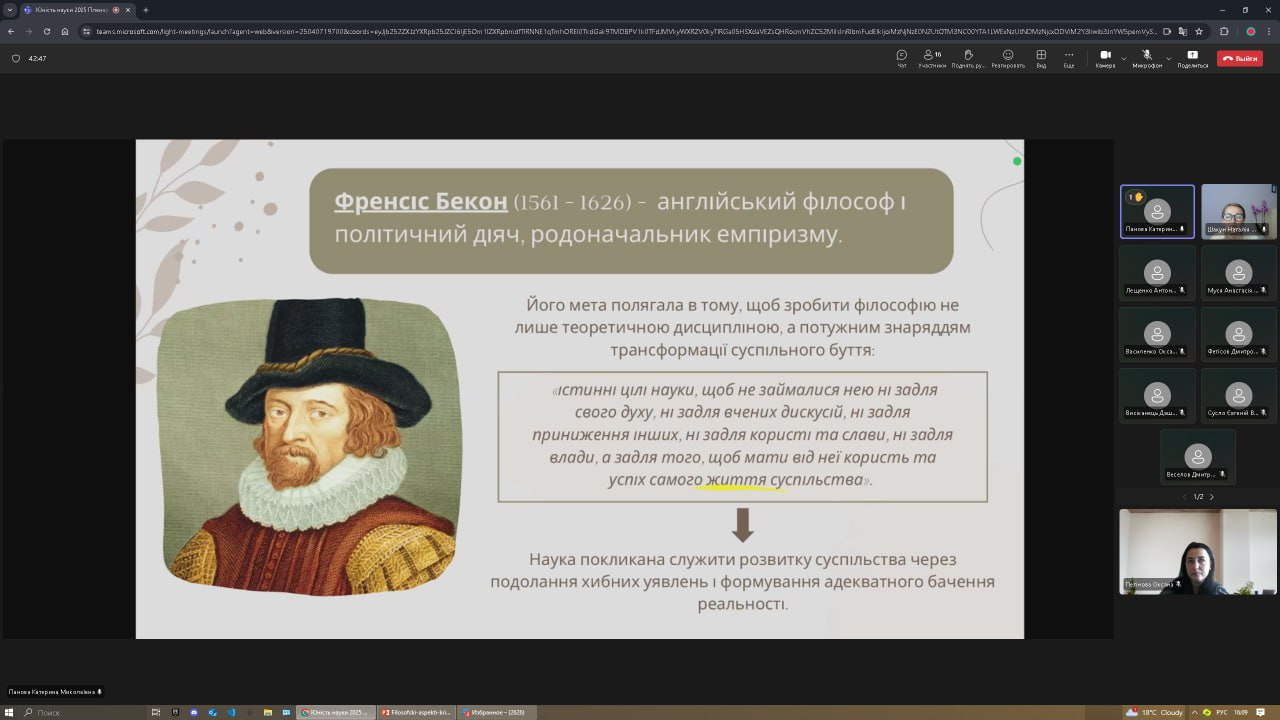The height and width of the screenshot is (720, 1280).
Task: Expand the microphone options dropdown arrow
Action: [x=1168, y=58]
